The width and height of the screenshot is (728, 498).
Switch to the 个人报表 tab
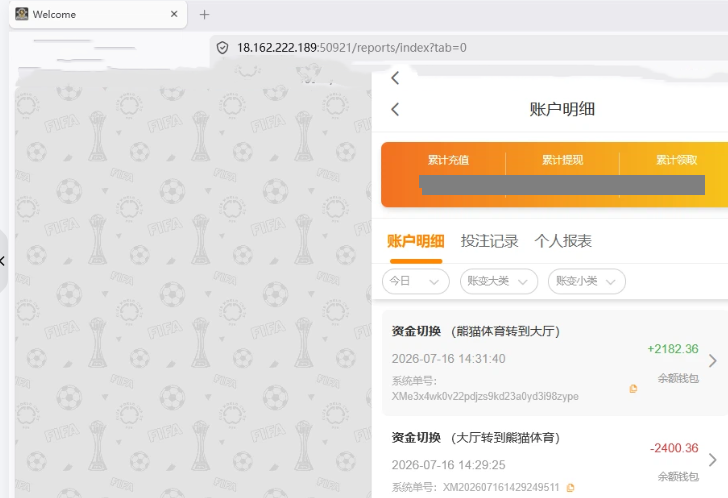tap(563, 241)
